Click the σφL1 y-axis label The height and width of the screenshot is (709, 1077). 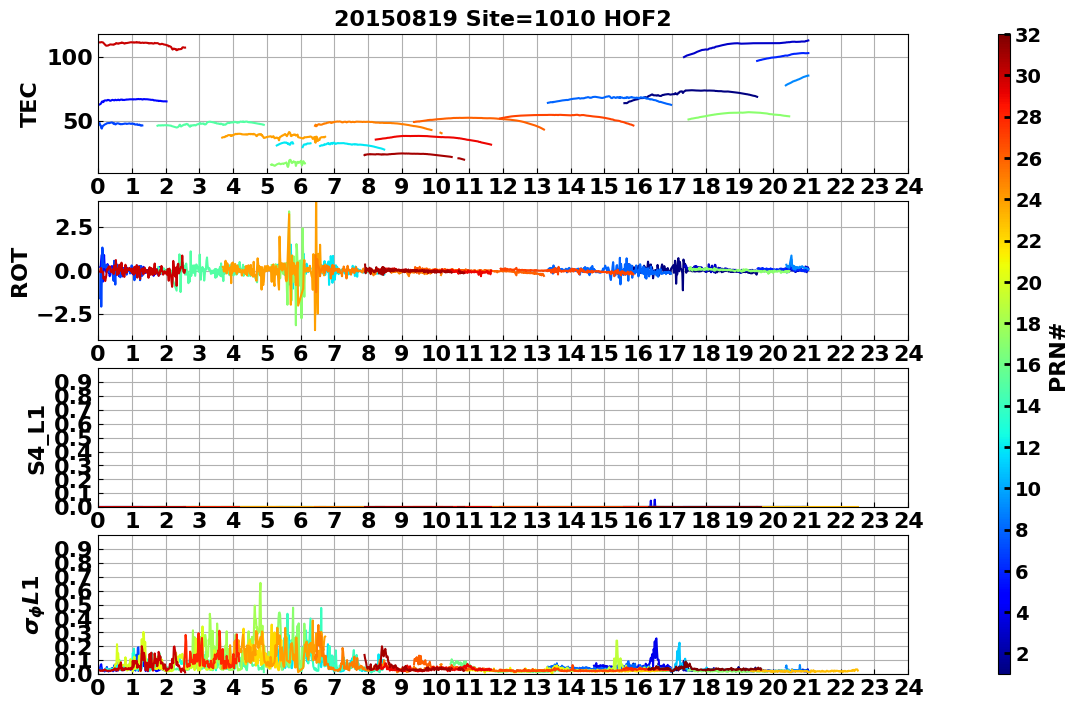[34, 605]
